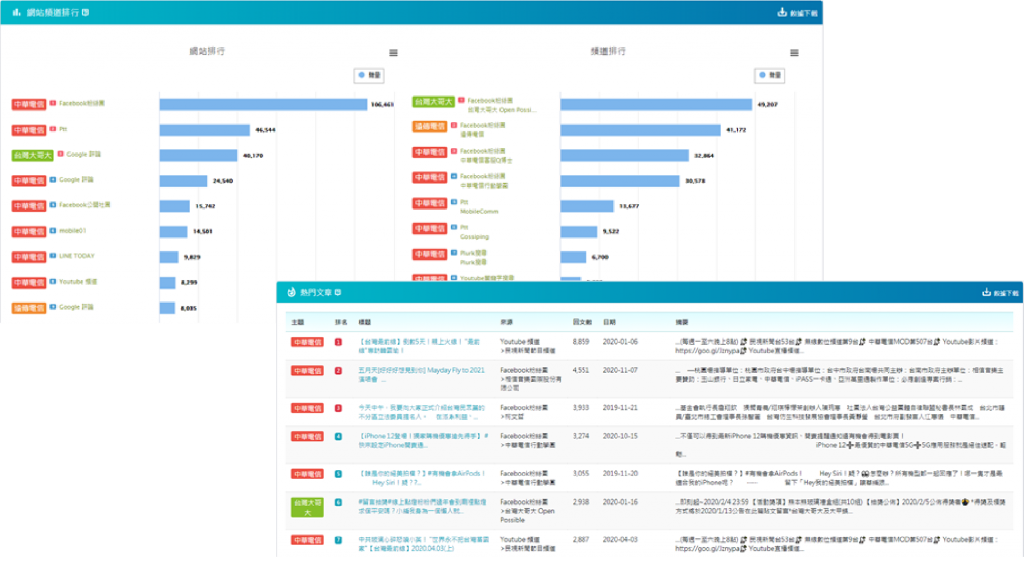Screen dimensions: 1024x561
Task: Open the AirPods Hey Siri article
Action: (x=422, y=478)
